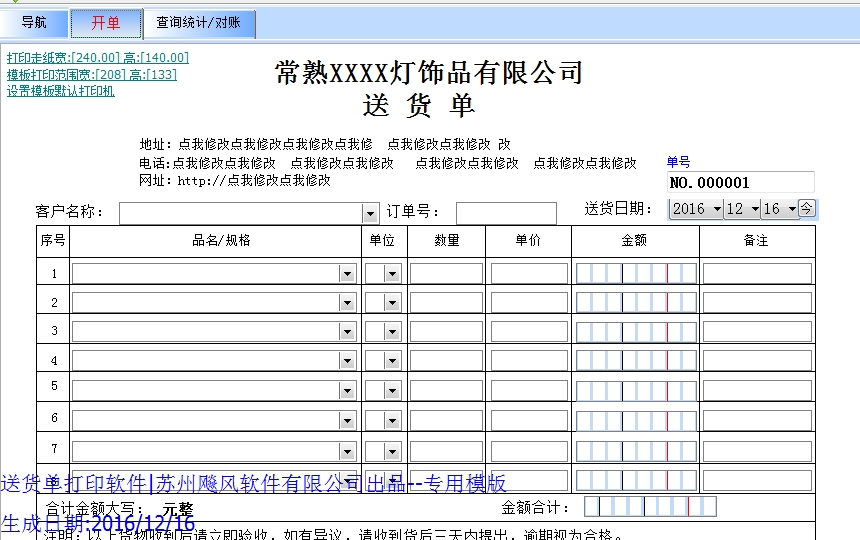Expand the day 16 dropdown
860x540 pixels.
pos(791,209)
